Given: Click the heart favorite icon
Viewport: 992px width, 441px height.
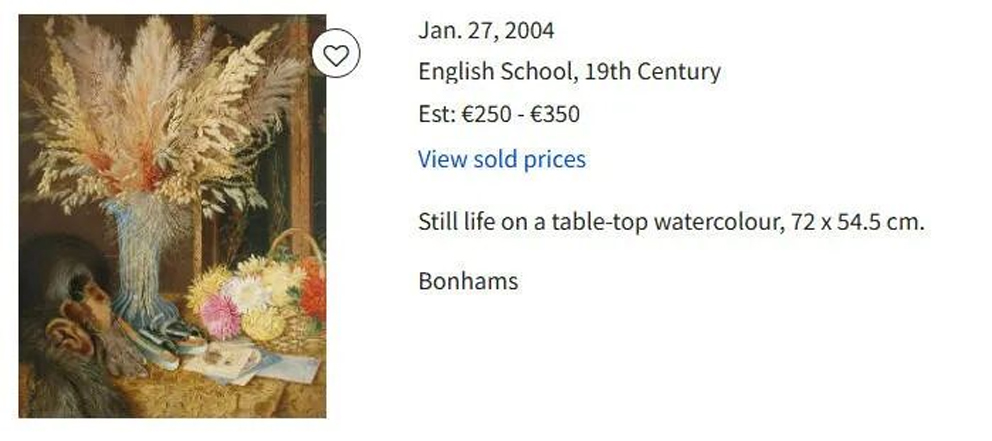Looking at the screenshot, I should coord(337,56).
